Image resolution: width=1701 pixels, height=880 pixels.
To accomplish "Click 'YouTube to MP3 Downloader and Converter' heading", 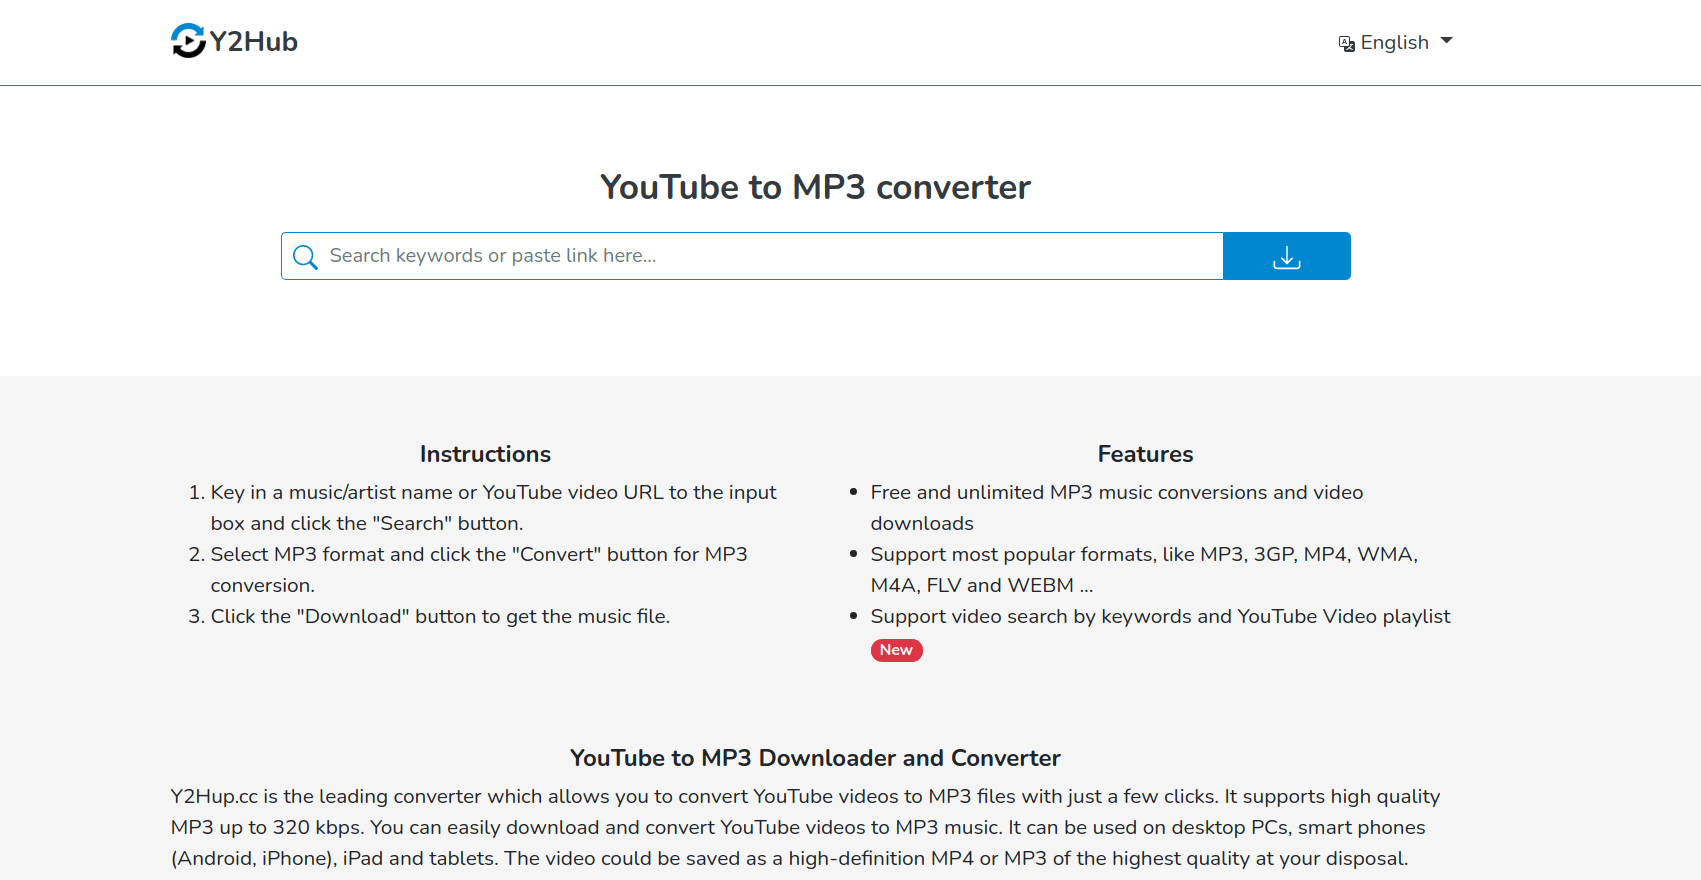I will [x=815, y=758].
